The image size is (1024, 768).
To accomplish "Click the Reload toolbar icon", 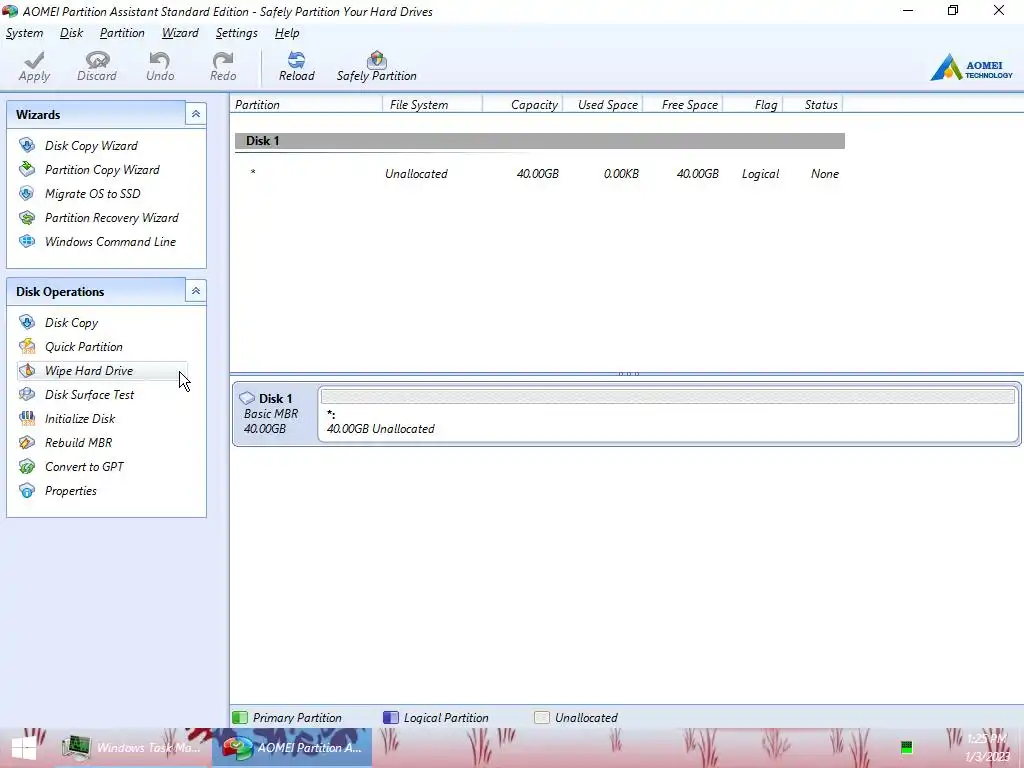I will [x=296, y=60].
